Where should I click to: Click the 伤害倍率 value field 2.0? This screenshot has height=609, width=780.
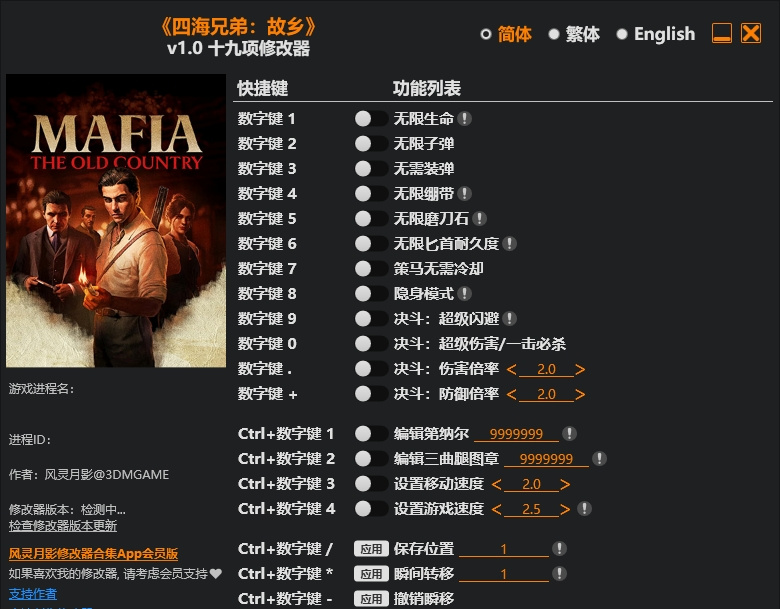pos(546,369)
